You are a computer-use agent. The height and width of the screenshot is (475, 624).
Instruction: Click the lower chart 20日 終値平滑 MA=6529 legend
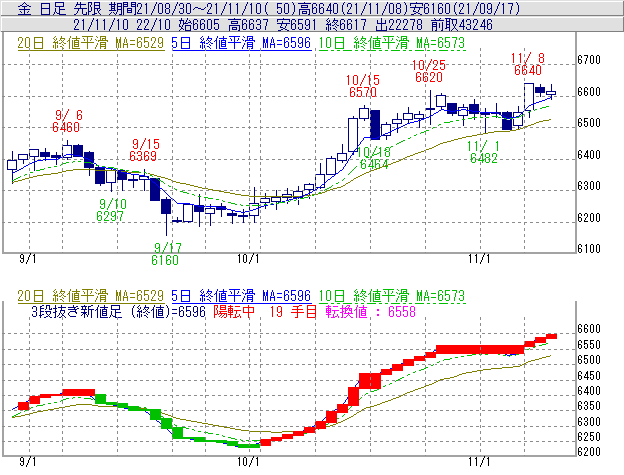point(91,296)
